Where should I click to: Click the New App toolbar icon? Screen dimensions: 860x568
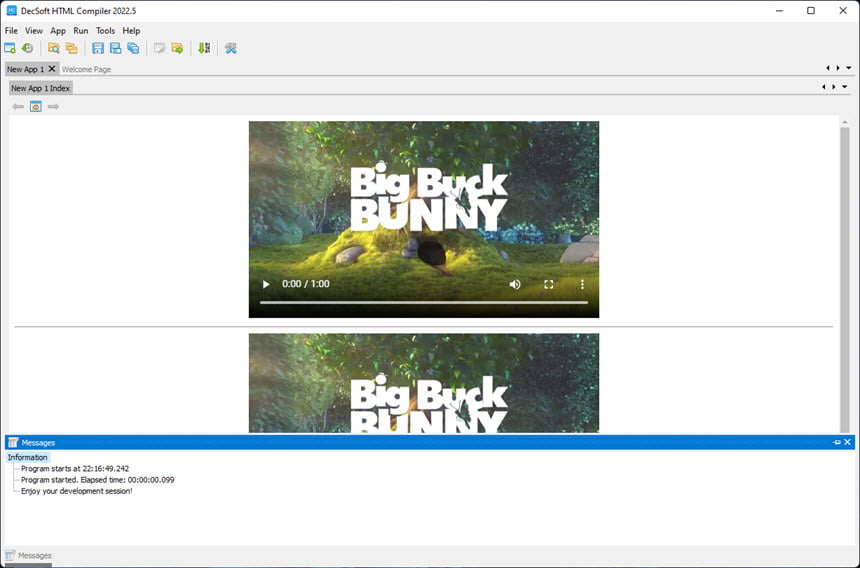point(10,48)
